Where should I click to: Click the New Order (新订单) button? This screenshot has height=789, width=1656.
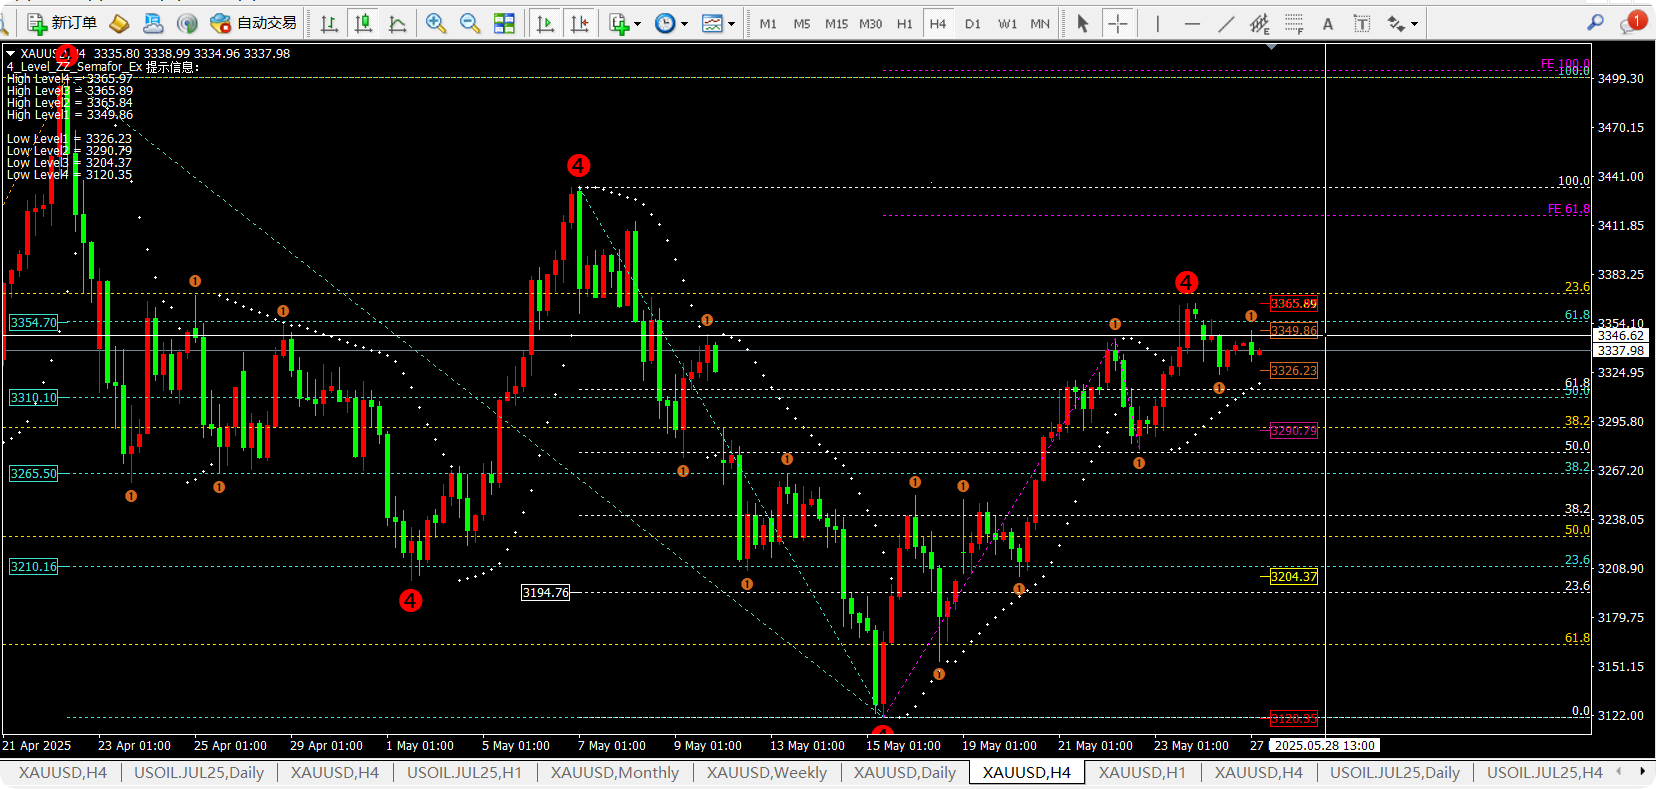click(62, 23)
